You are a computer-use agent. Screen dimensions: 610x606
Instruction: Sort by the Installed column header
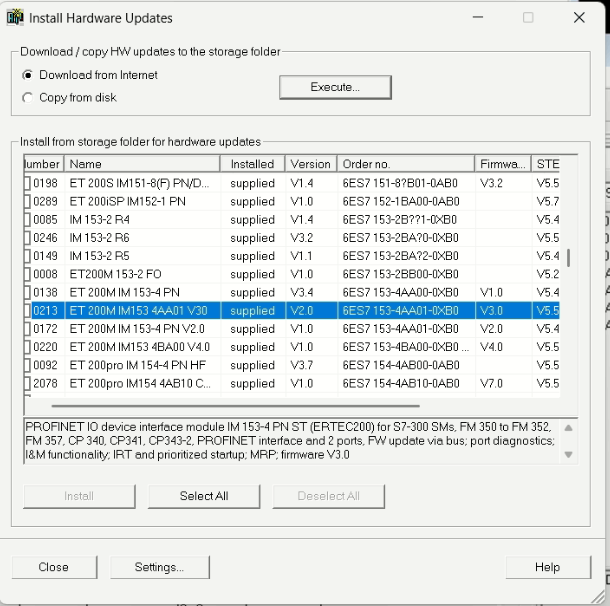(252, 164)
